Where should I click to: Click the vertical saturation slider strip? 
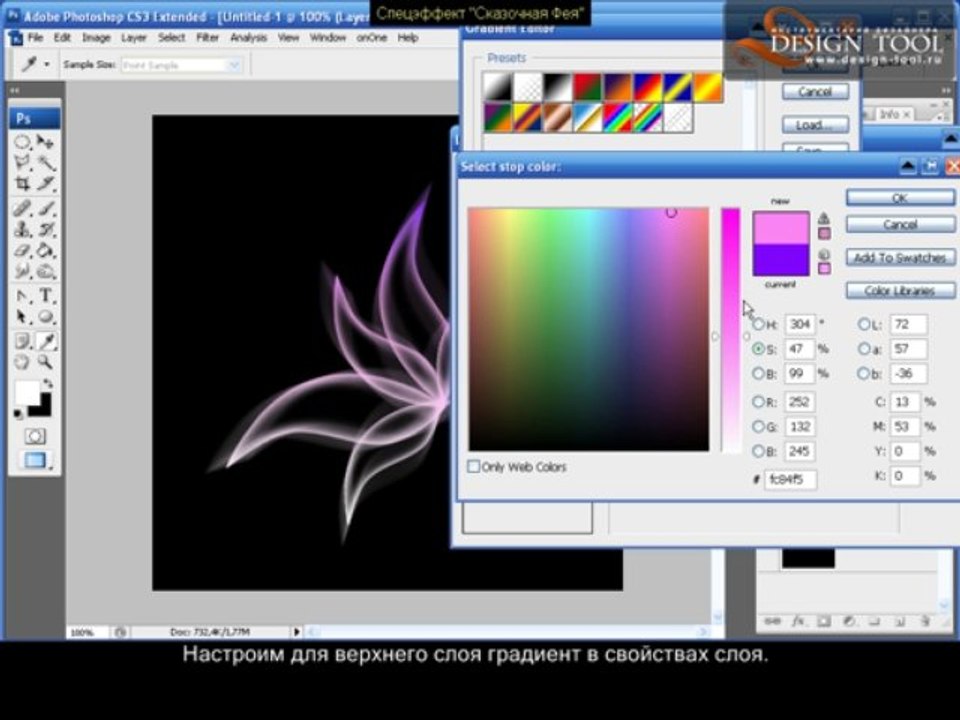[730, 330]
